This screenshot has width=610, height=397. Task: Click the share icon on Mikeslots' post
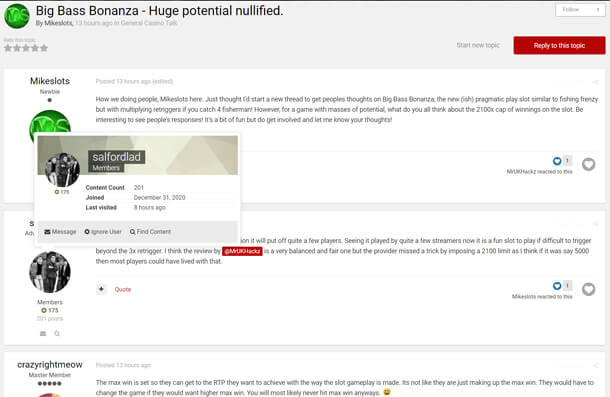coord(595,82)
